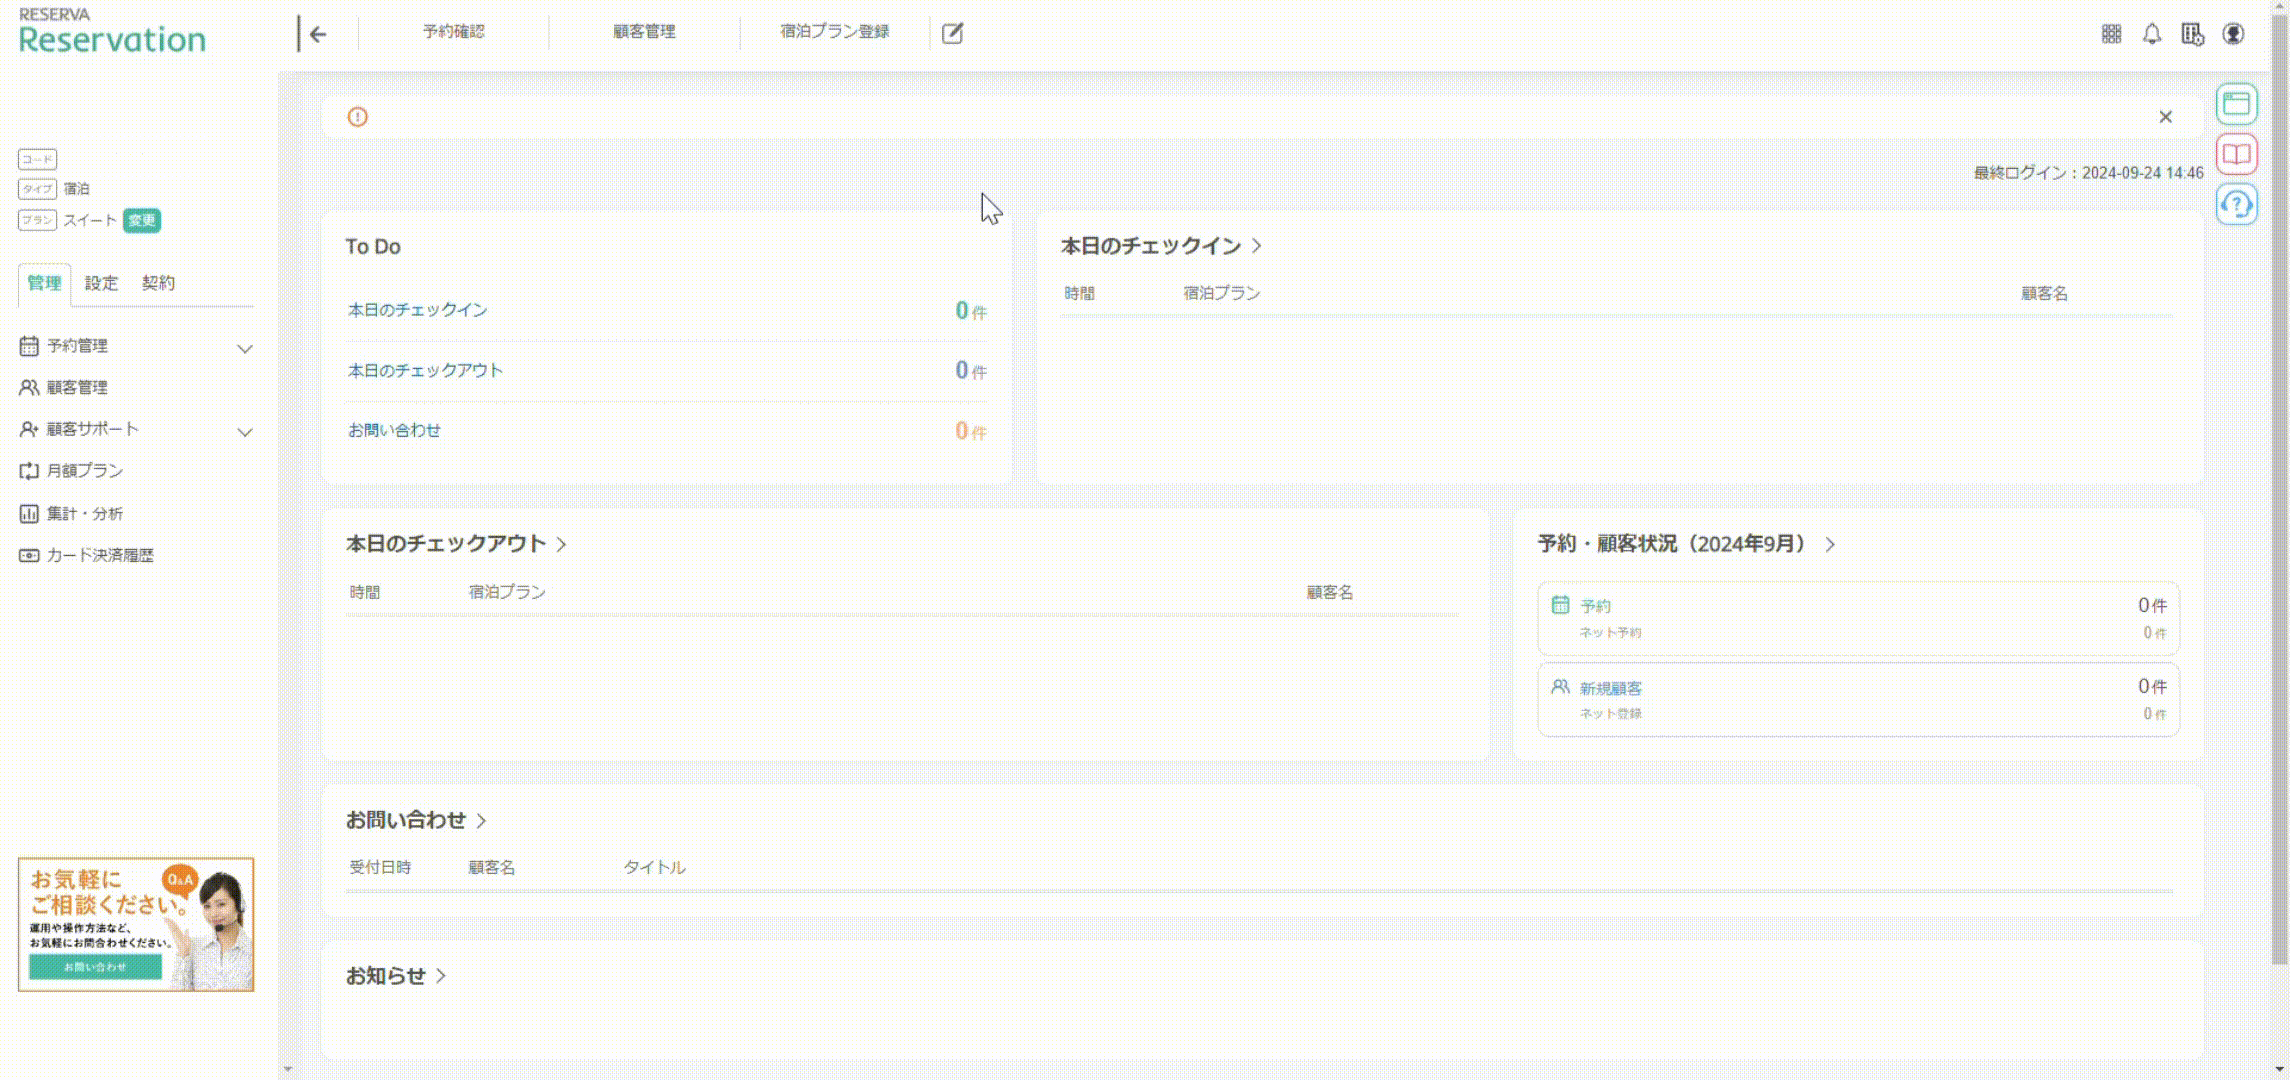Open 宿泊プラン登録 in the top bar

pyautogui.click(x=835, y=32)
